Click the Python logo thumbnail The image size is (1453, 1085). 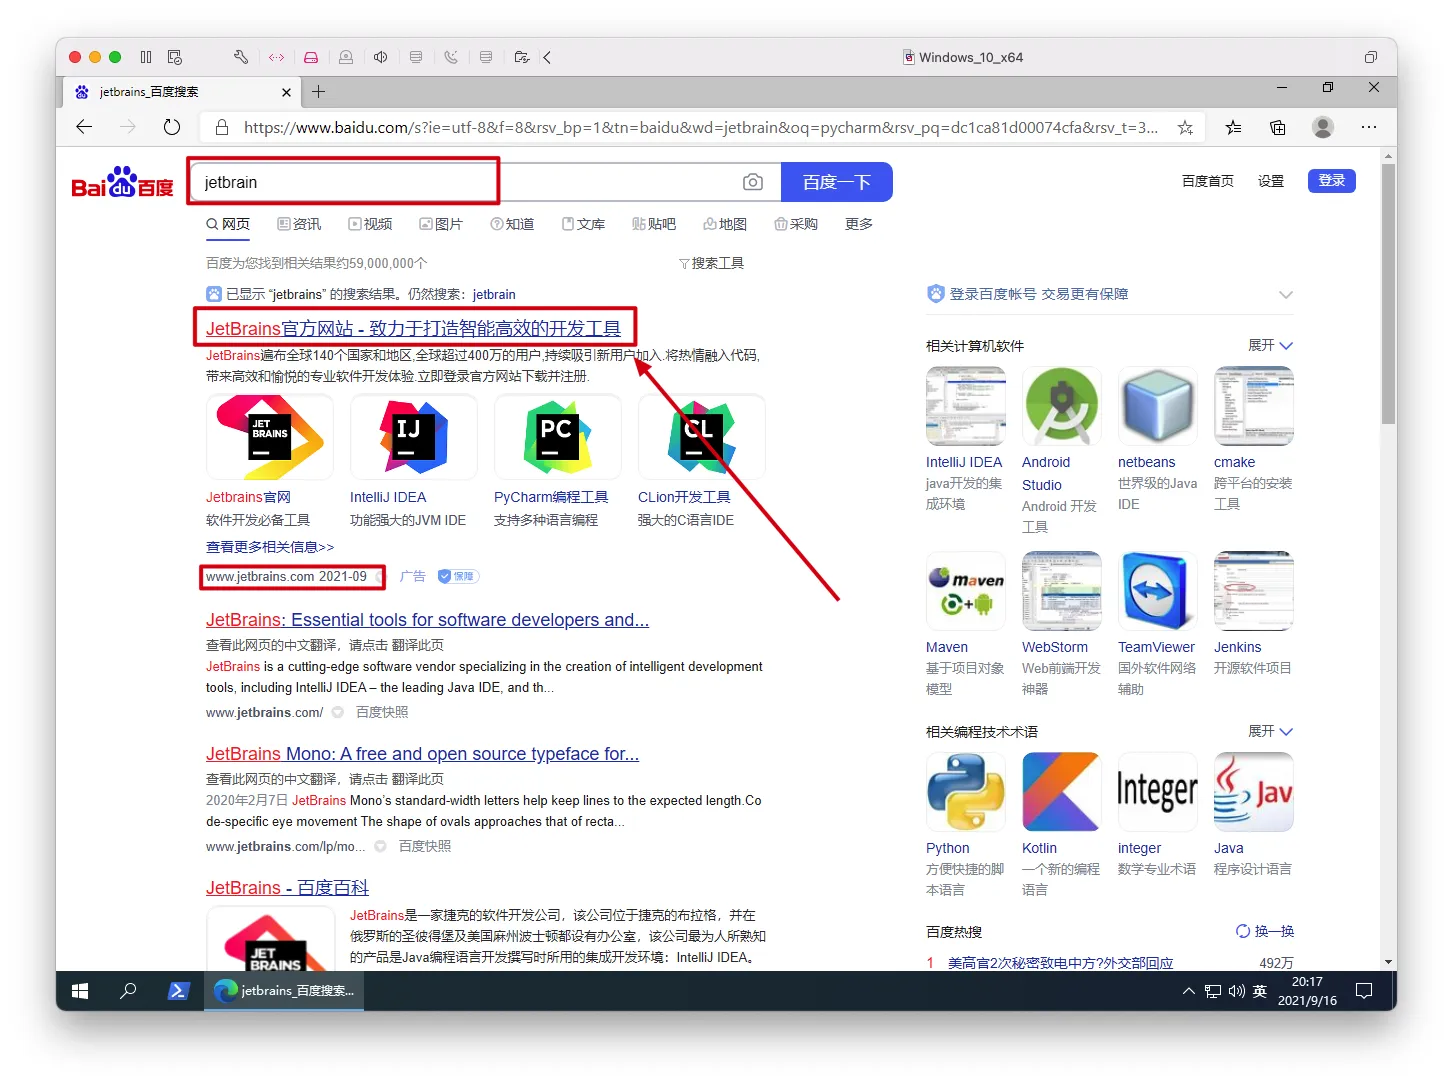(x=966, y=792)
